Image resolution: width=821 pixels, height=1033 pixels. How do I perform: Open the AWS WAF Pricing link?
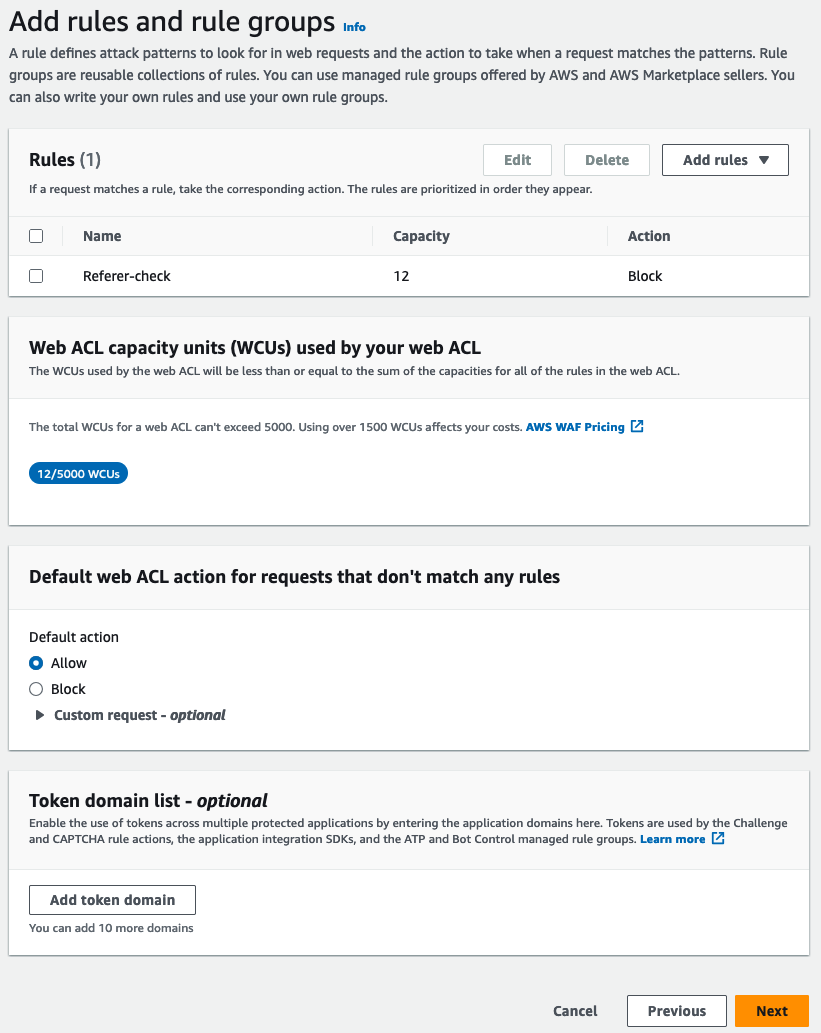[x=575, y=426]
